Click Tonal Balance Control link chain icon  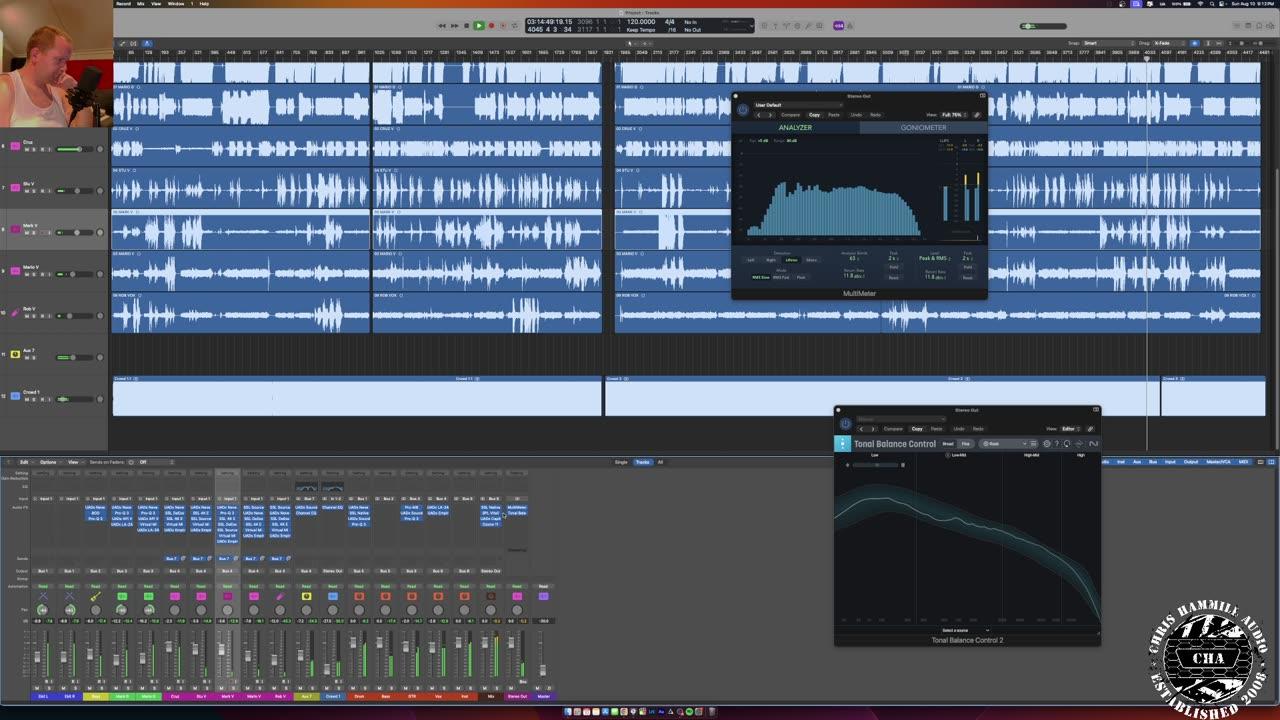click(1091, 429)
